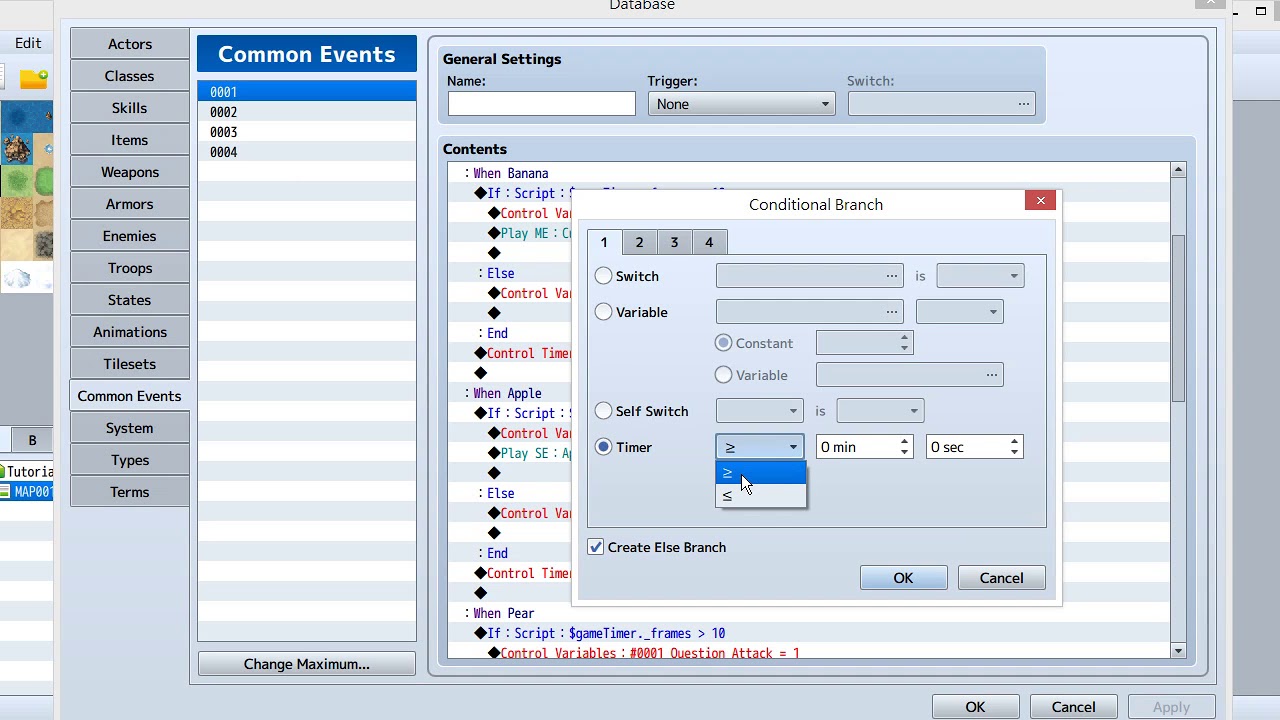Select common event 0002 in the list
Viewport: 1280px width, 720px height.
306,112
